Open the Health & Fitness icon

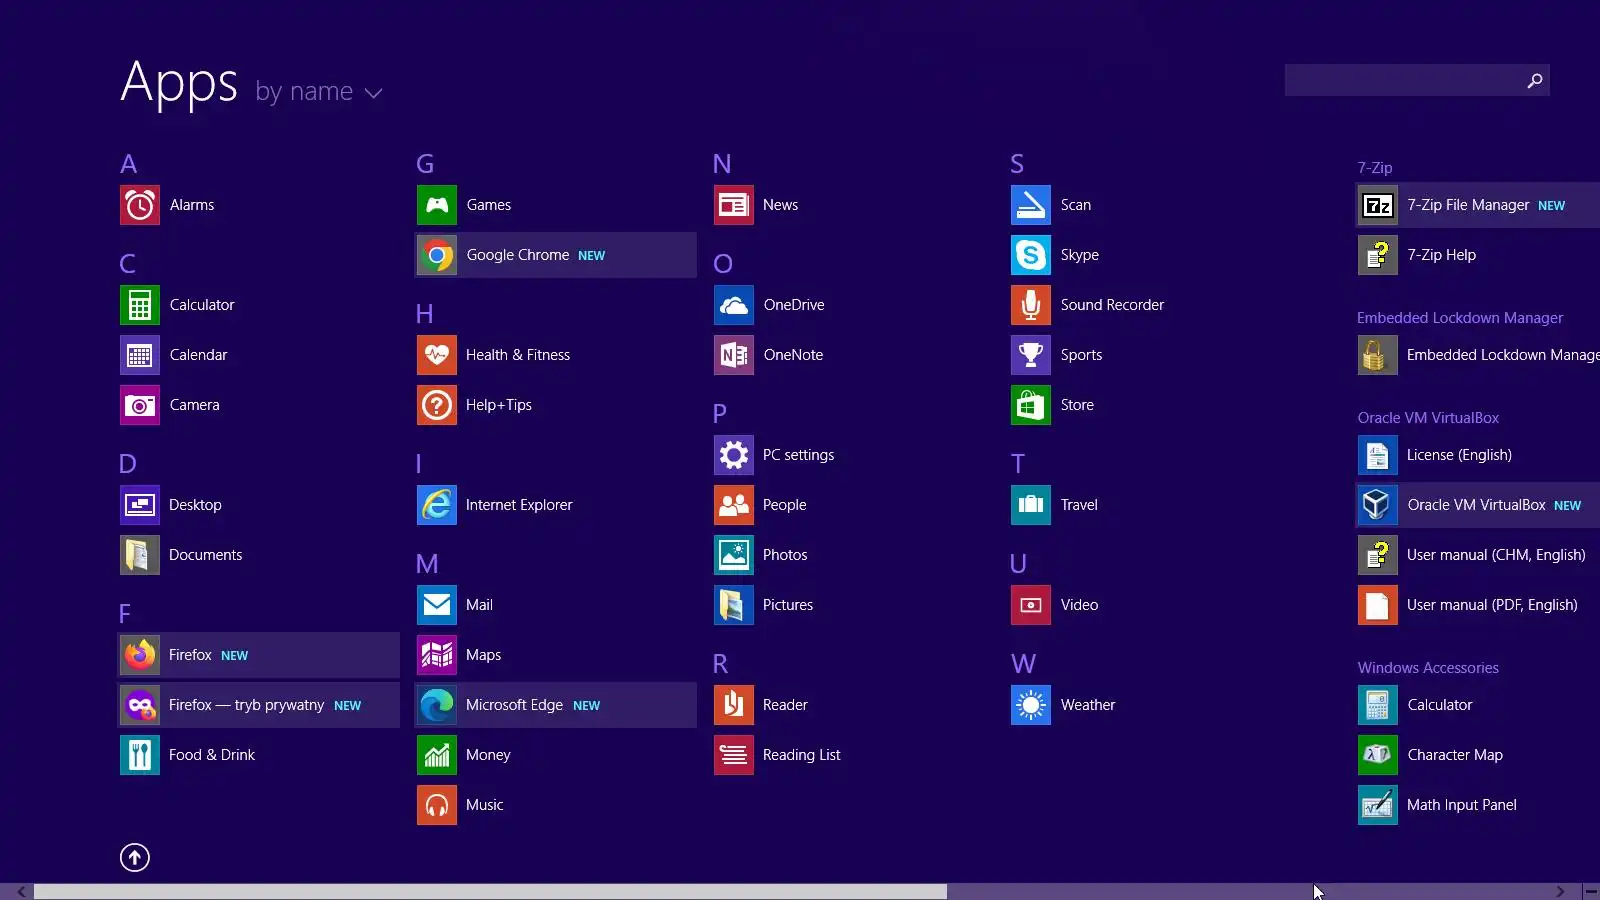[437, 355]
